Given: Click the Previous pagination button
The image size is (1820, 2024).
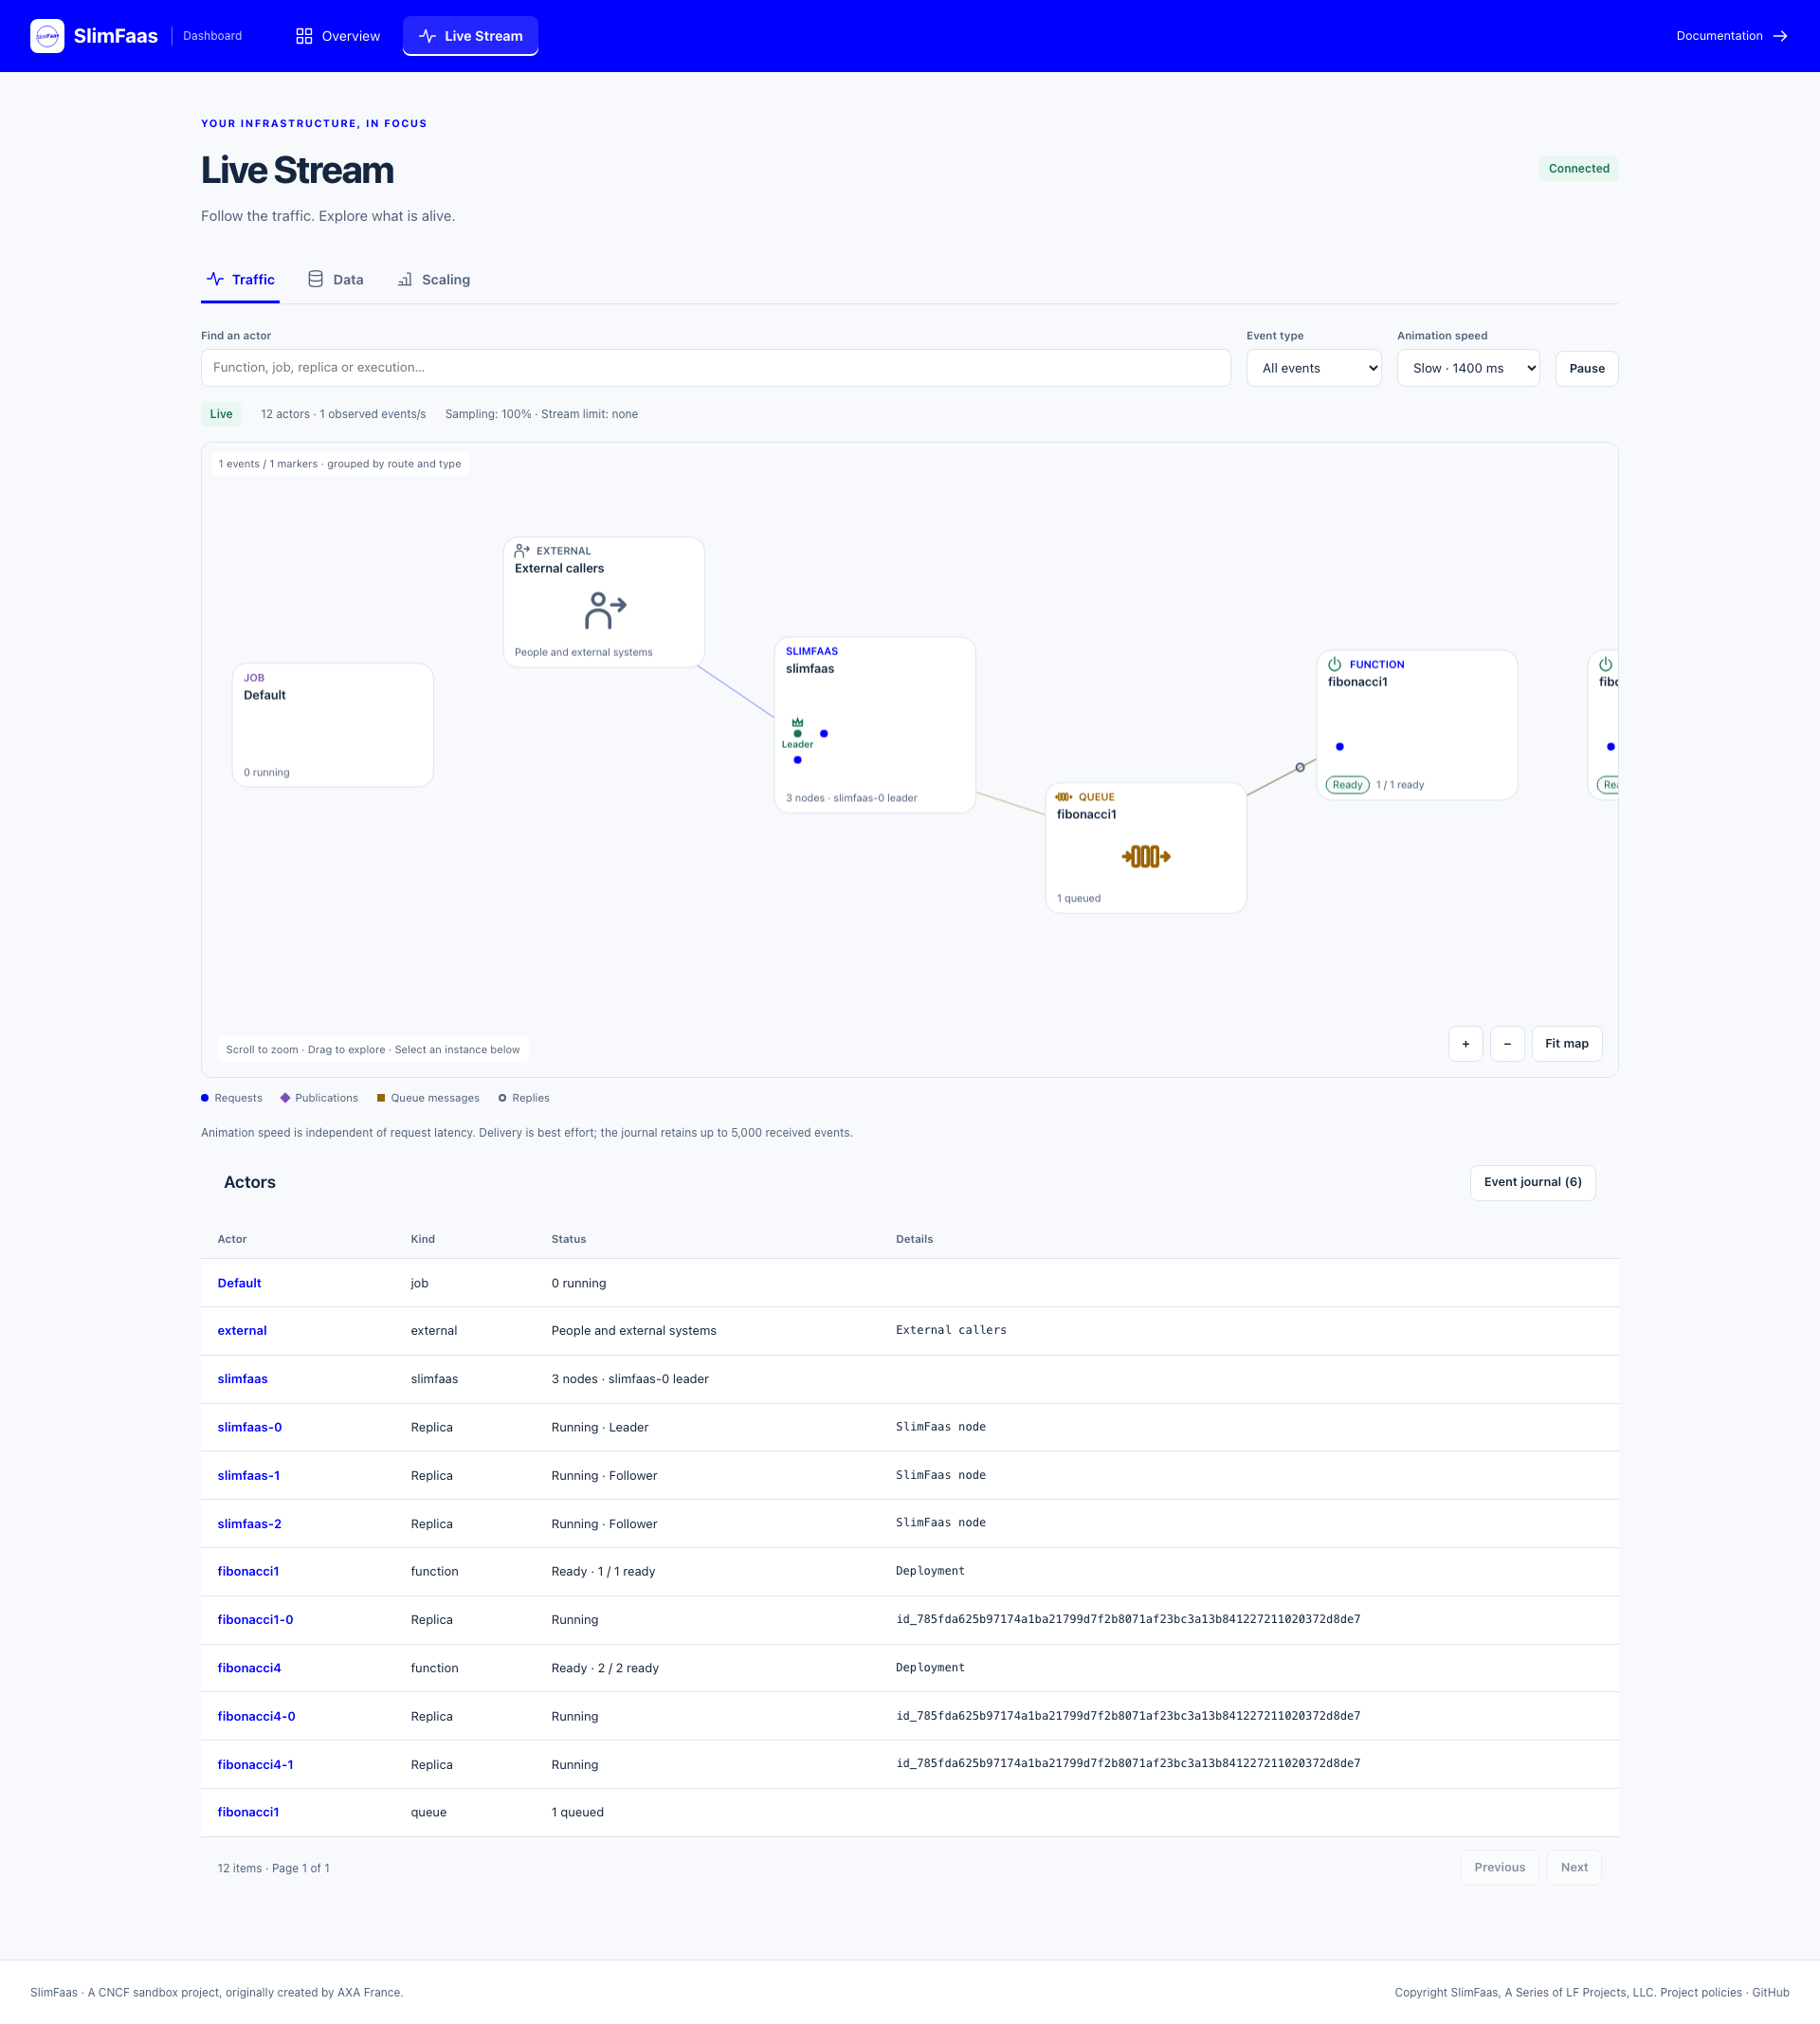Looking at the screenshot, I should (1500, 1867).
